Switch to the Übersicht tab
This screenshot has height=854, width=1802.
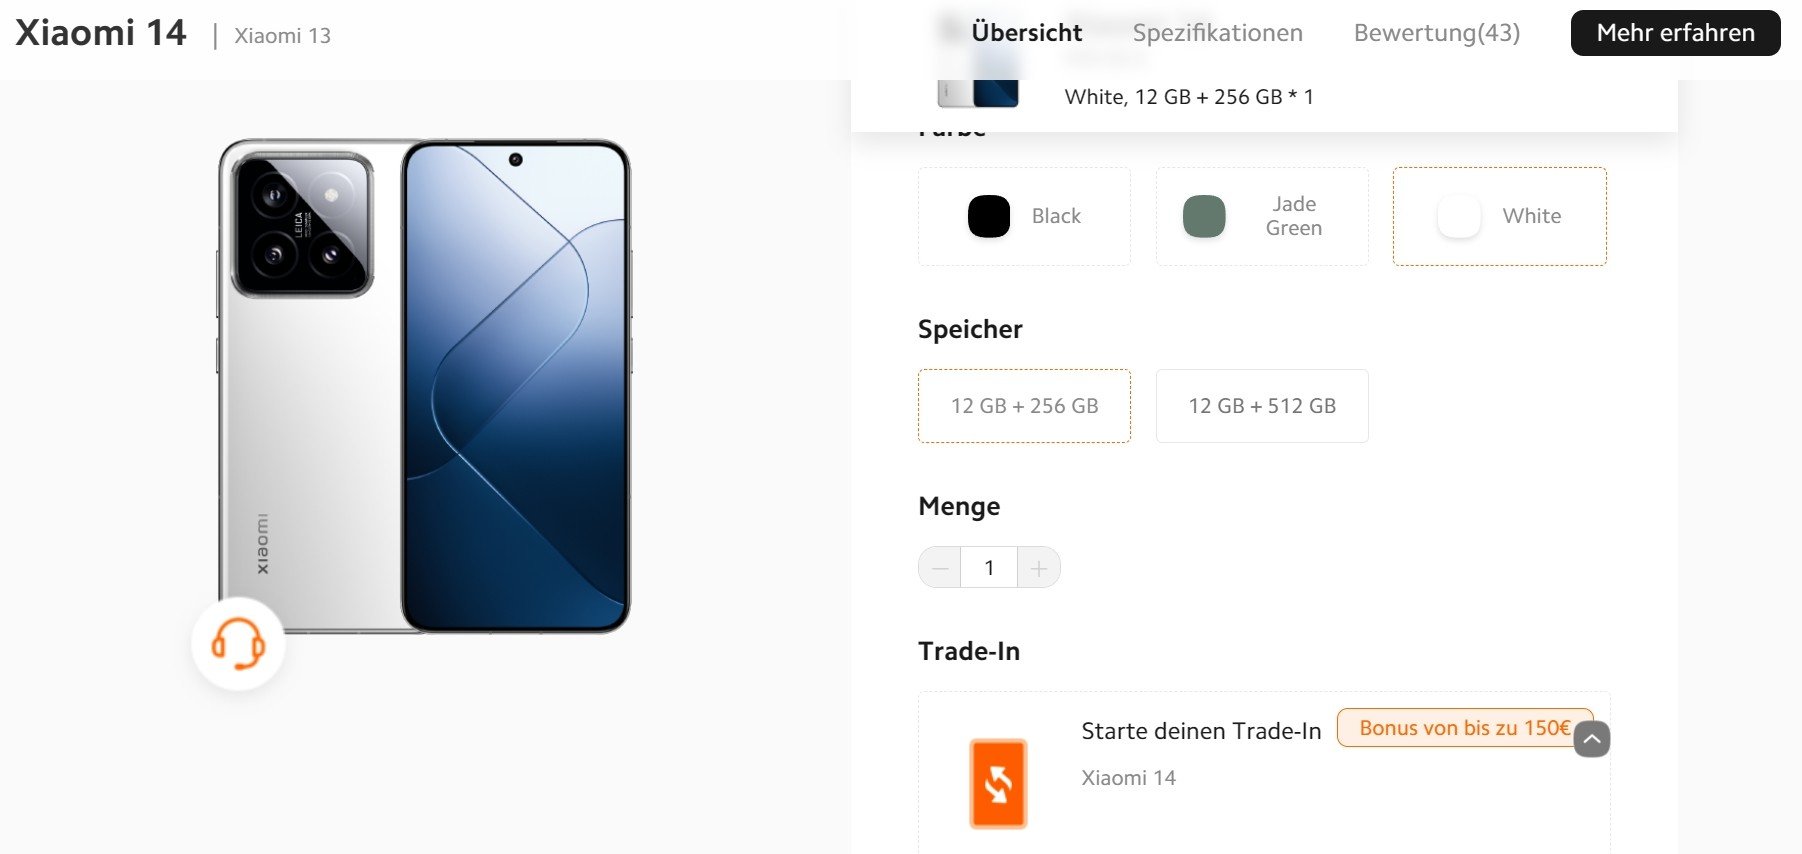tap(1027, 33)
